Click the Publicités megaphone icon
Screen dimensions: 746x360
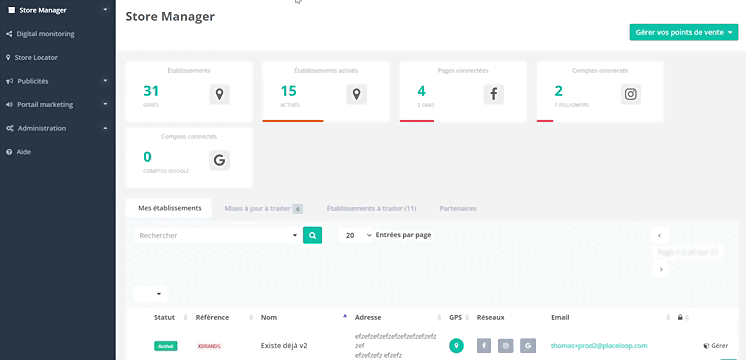pos(9,81)
